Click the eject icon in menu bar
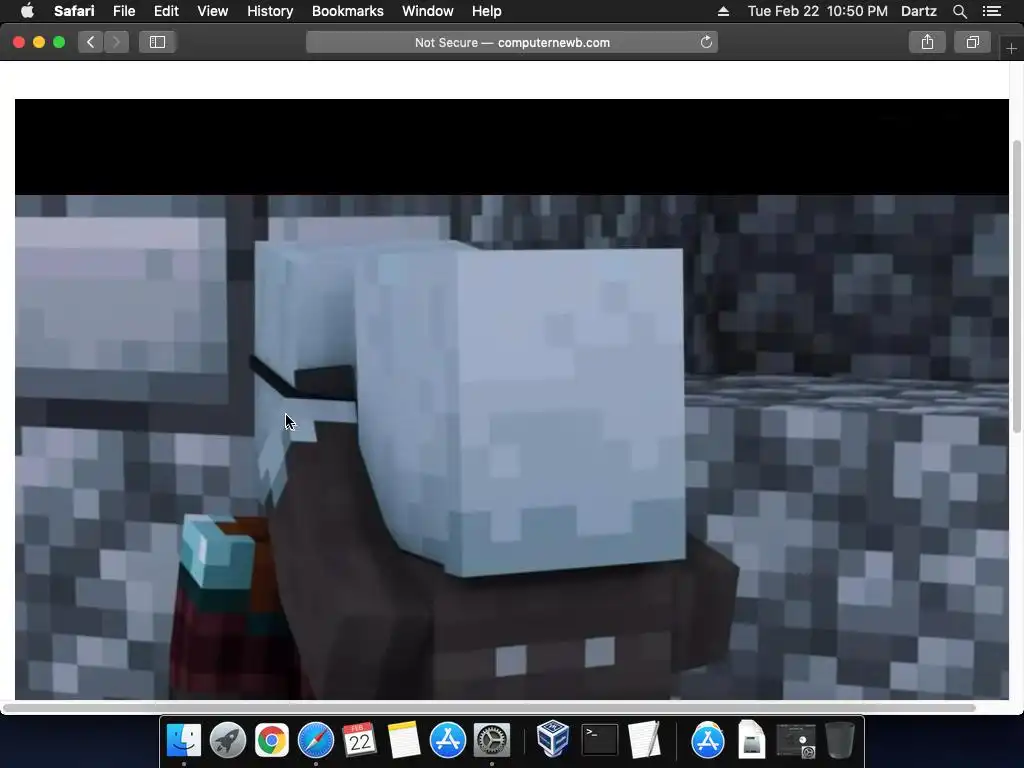This screenshot has height=768, width=1024. 723,11
